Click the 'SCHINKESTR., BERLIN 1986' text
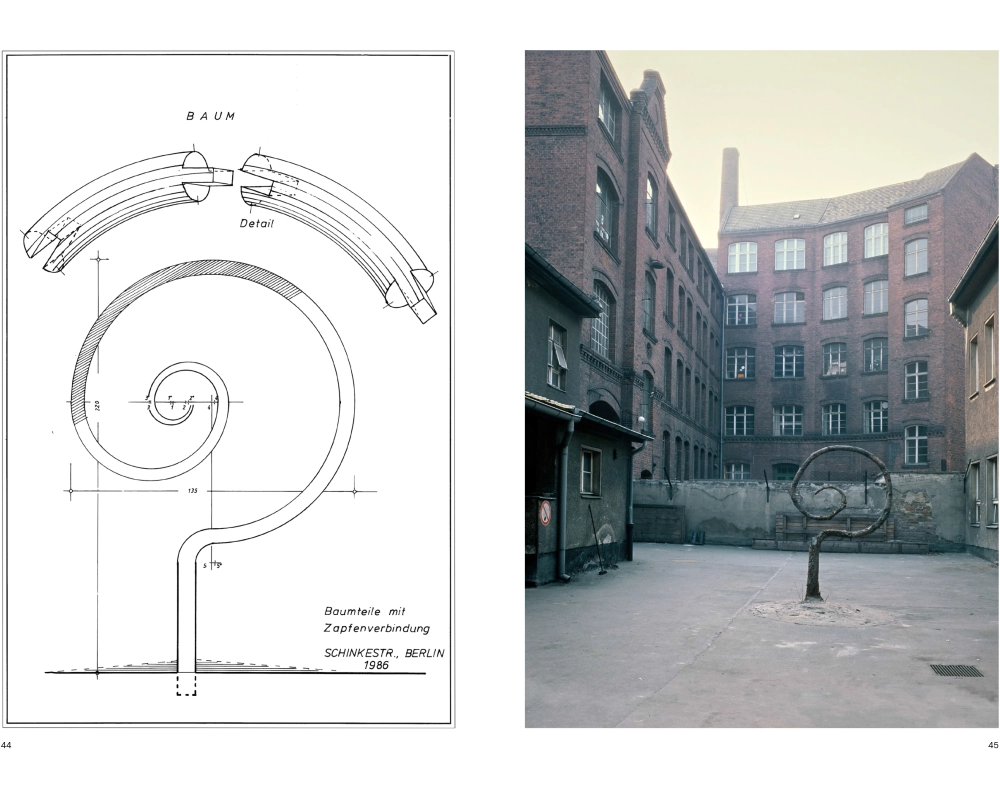 click(x=383, y=658)
